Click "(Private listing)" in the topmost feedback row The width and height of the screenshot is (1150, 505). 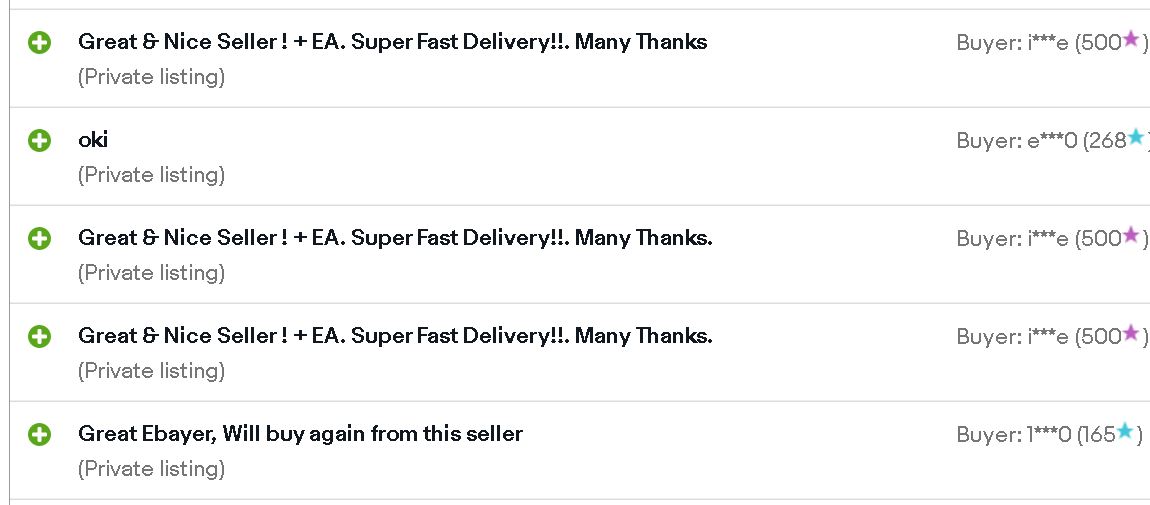click(151, 76)
